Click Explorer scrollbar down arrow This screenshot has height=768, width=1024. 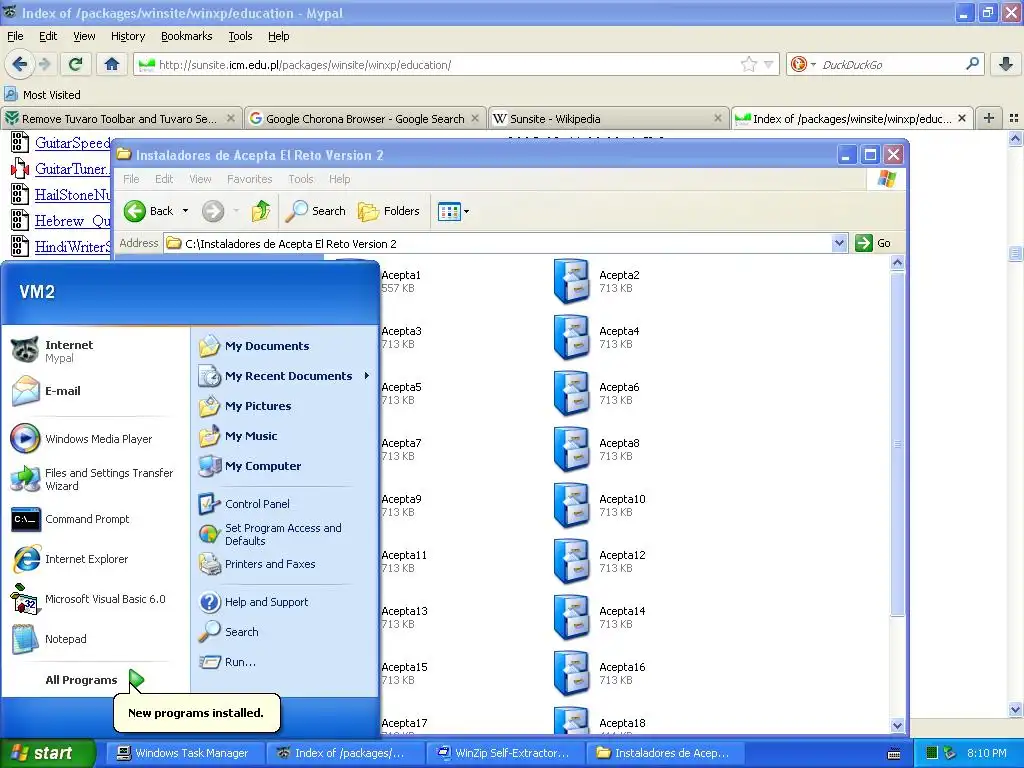897,725
